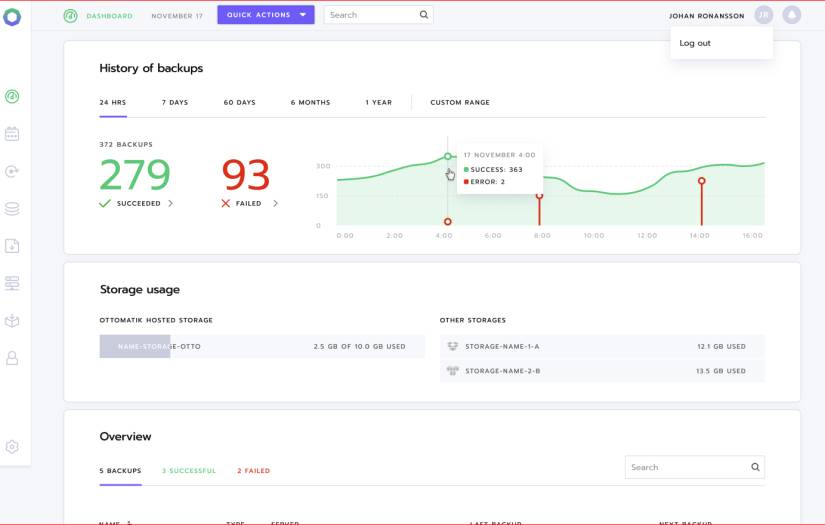Click the STORAGE-NAME-1-A storage row
Image resolution: width=825 pixels, height=525 pixels.
pos(602,347)
